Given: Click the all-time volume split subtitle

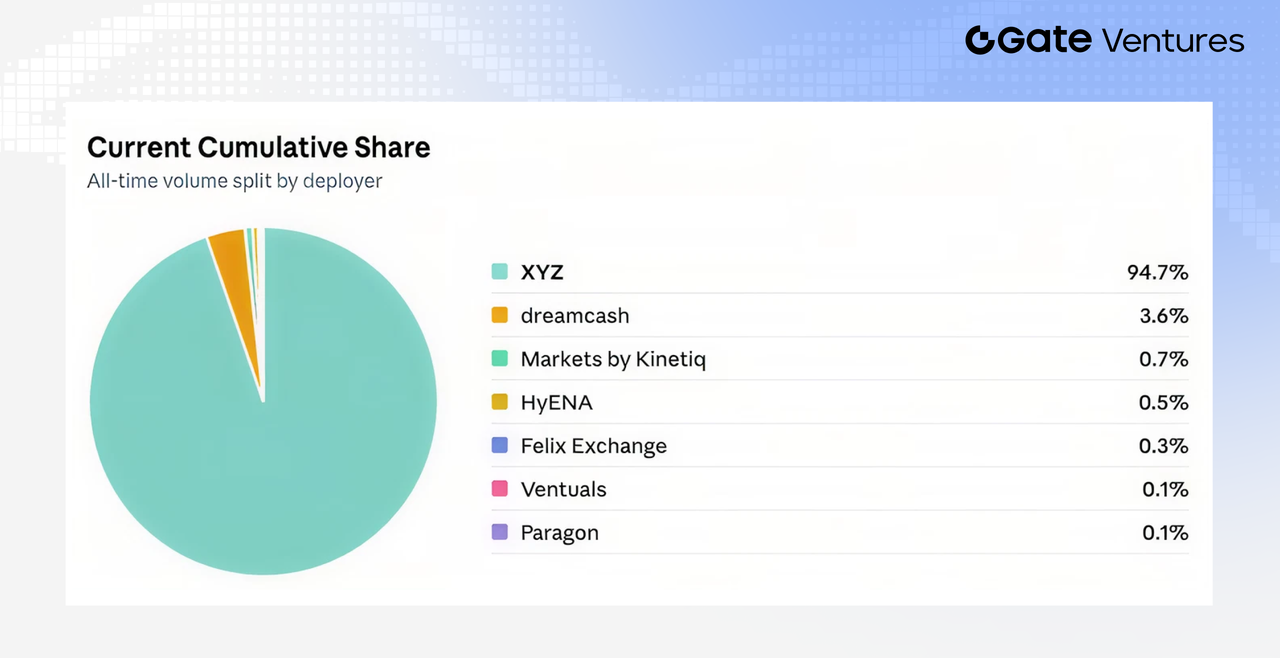Looking at the screenshot, I should click(235, 181).
